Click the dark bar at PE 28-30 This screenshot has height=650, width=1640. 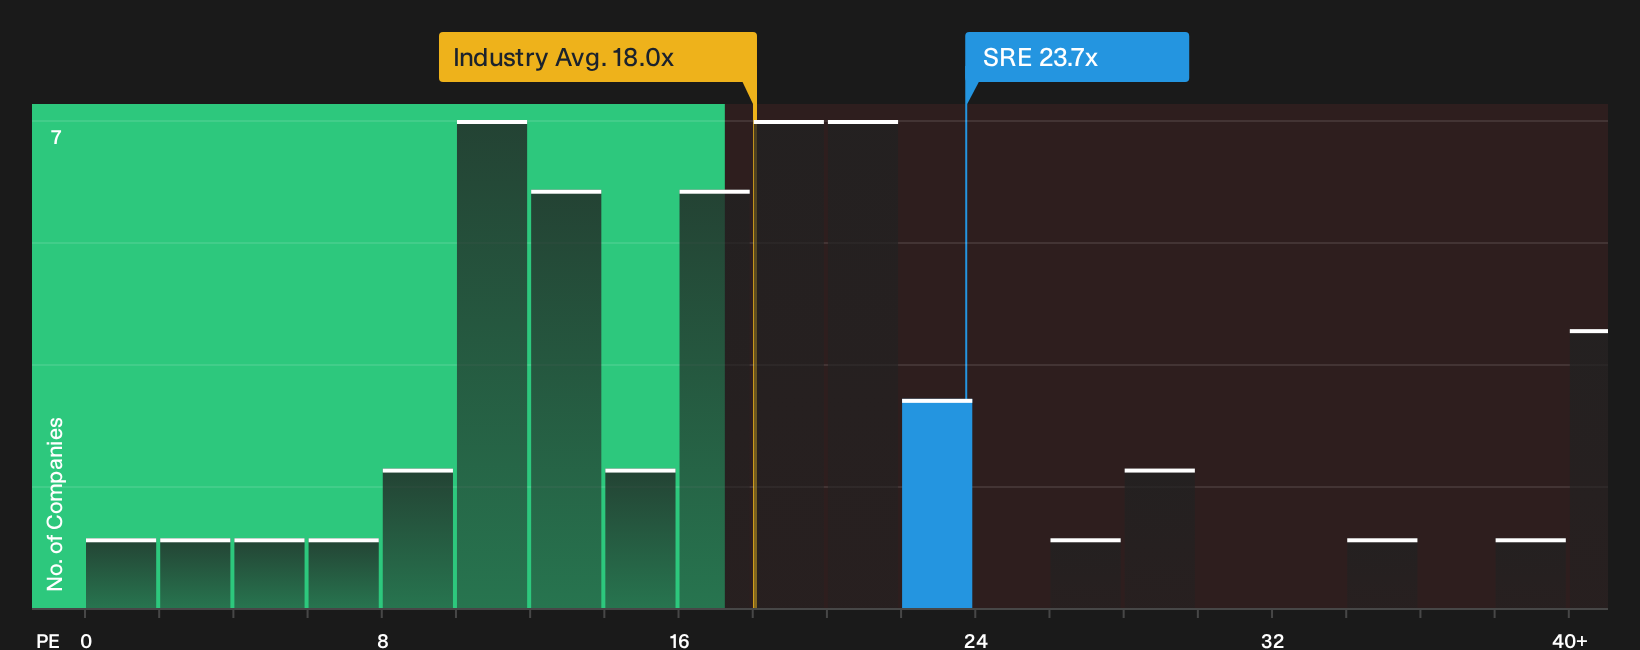point(1160,539)
